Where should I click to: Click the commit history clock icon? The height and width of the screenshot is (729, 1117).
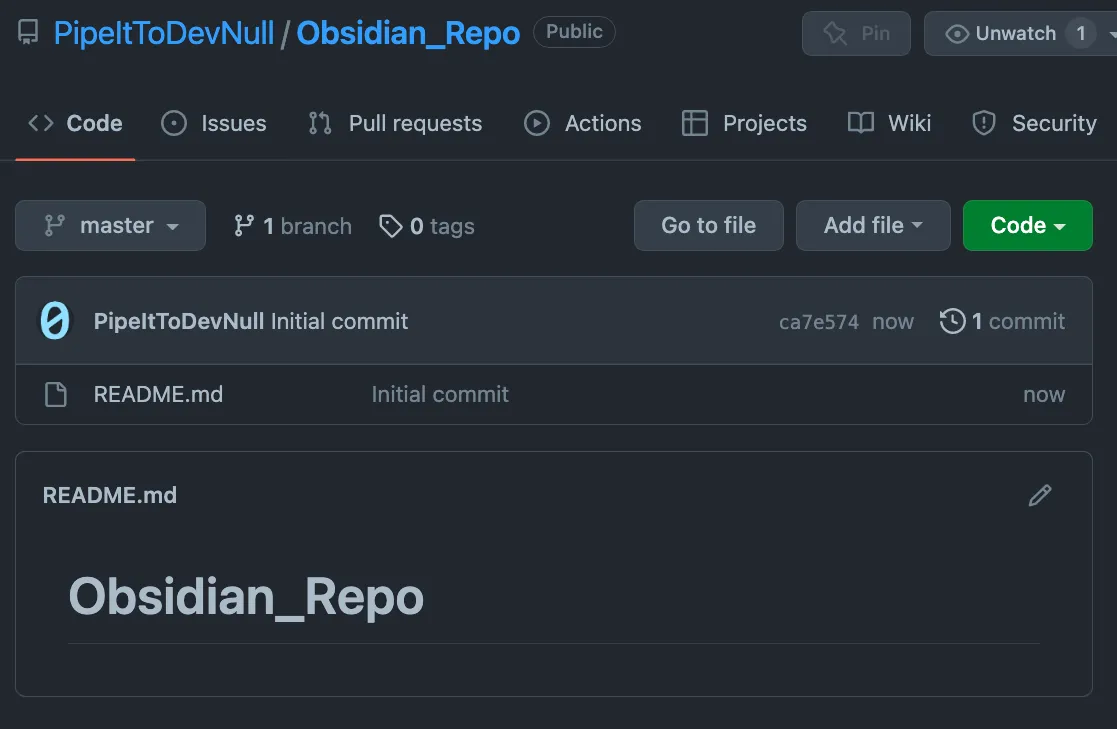point(951,321)
